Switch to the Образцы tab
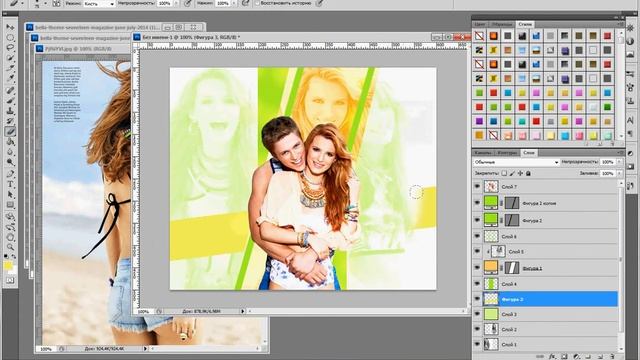The height and width of the screenshot is (360, 640). (502, 24)
